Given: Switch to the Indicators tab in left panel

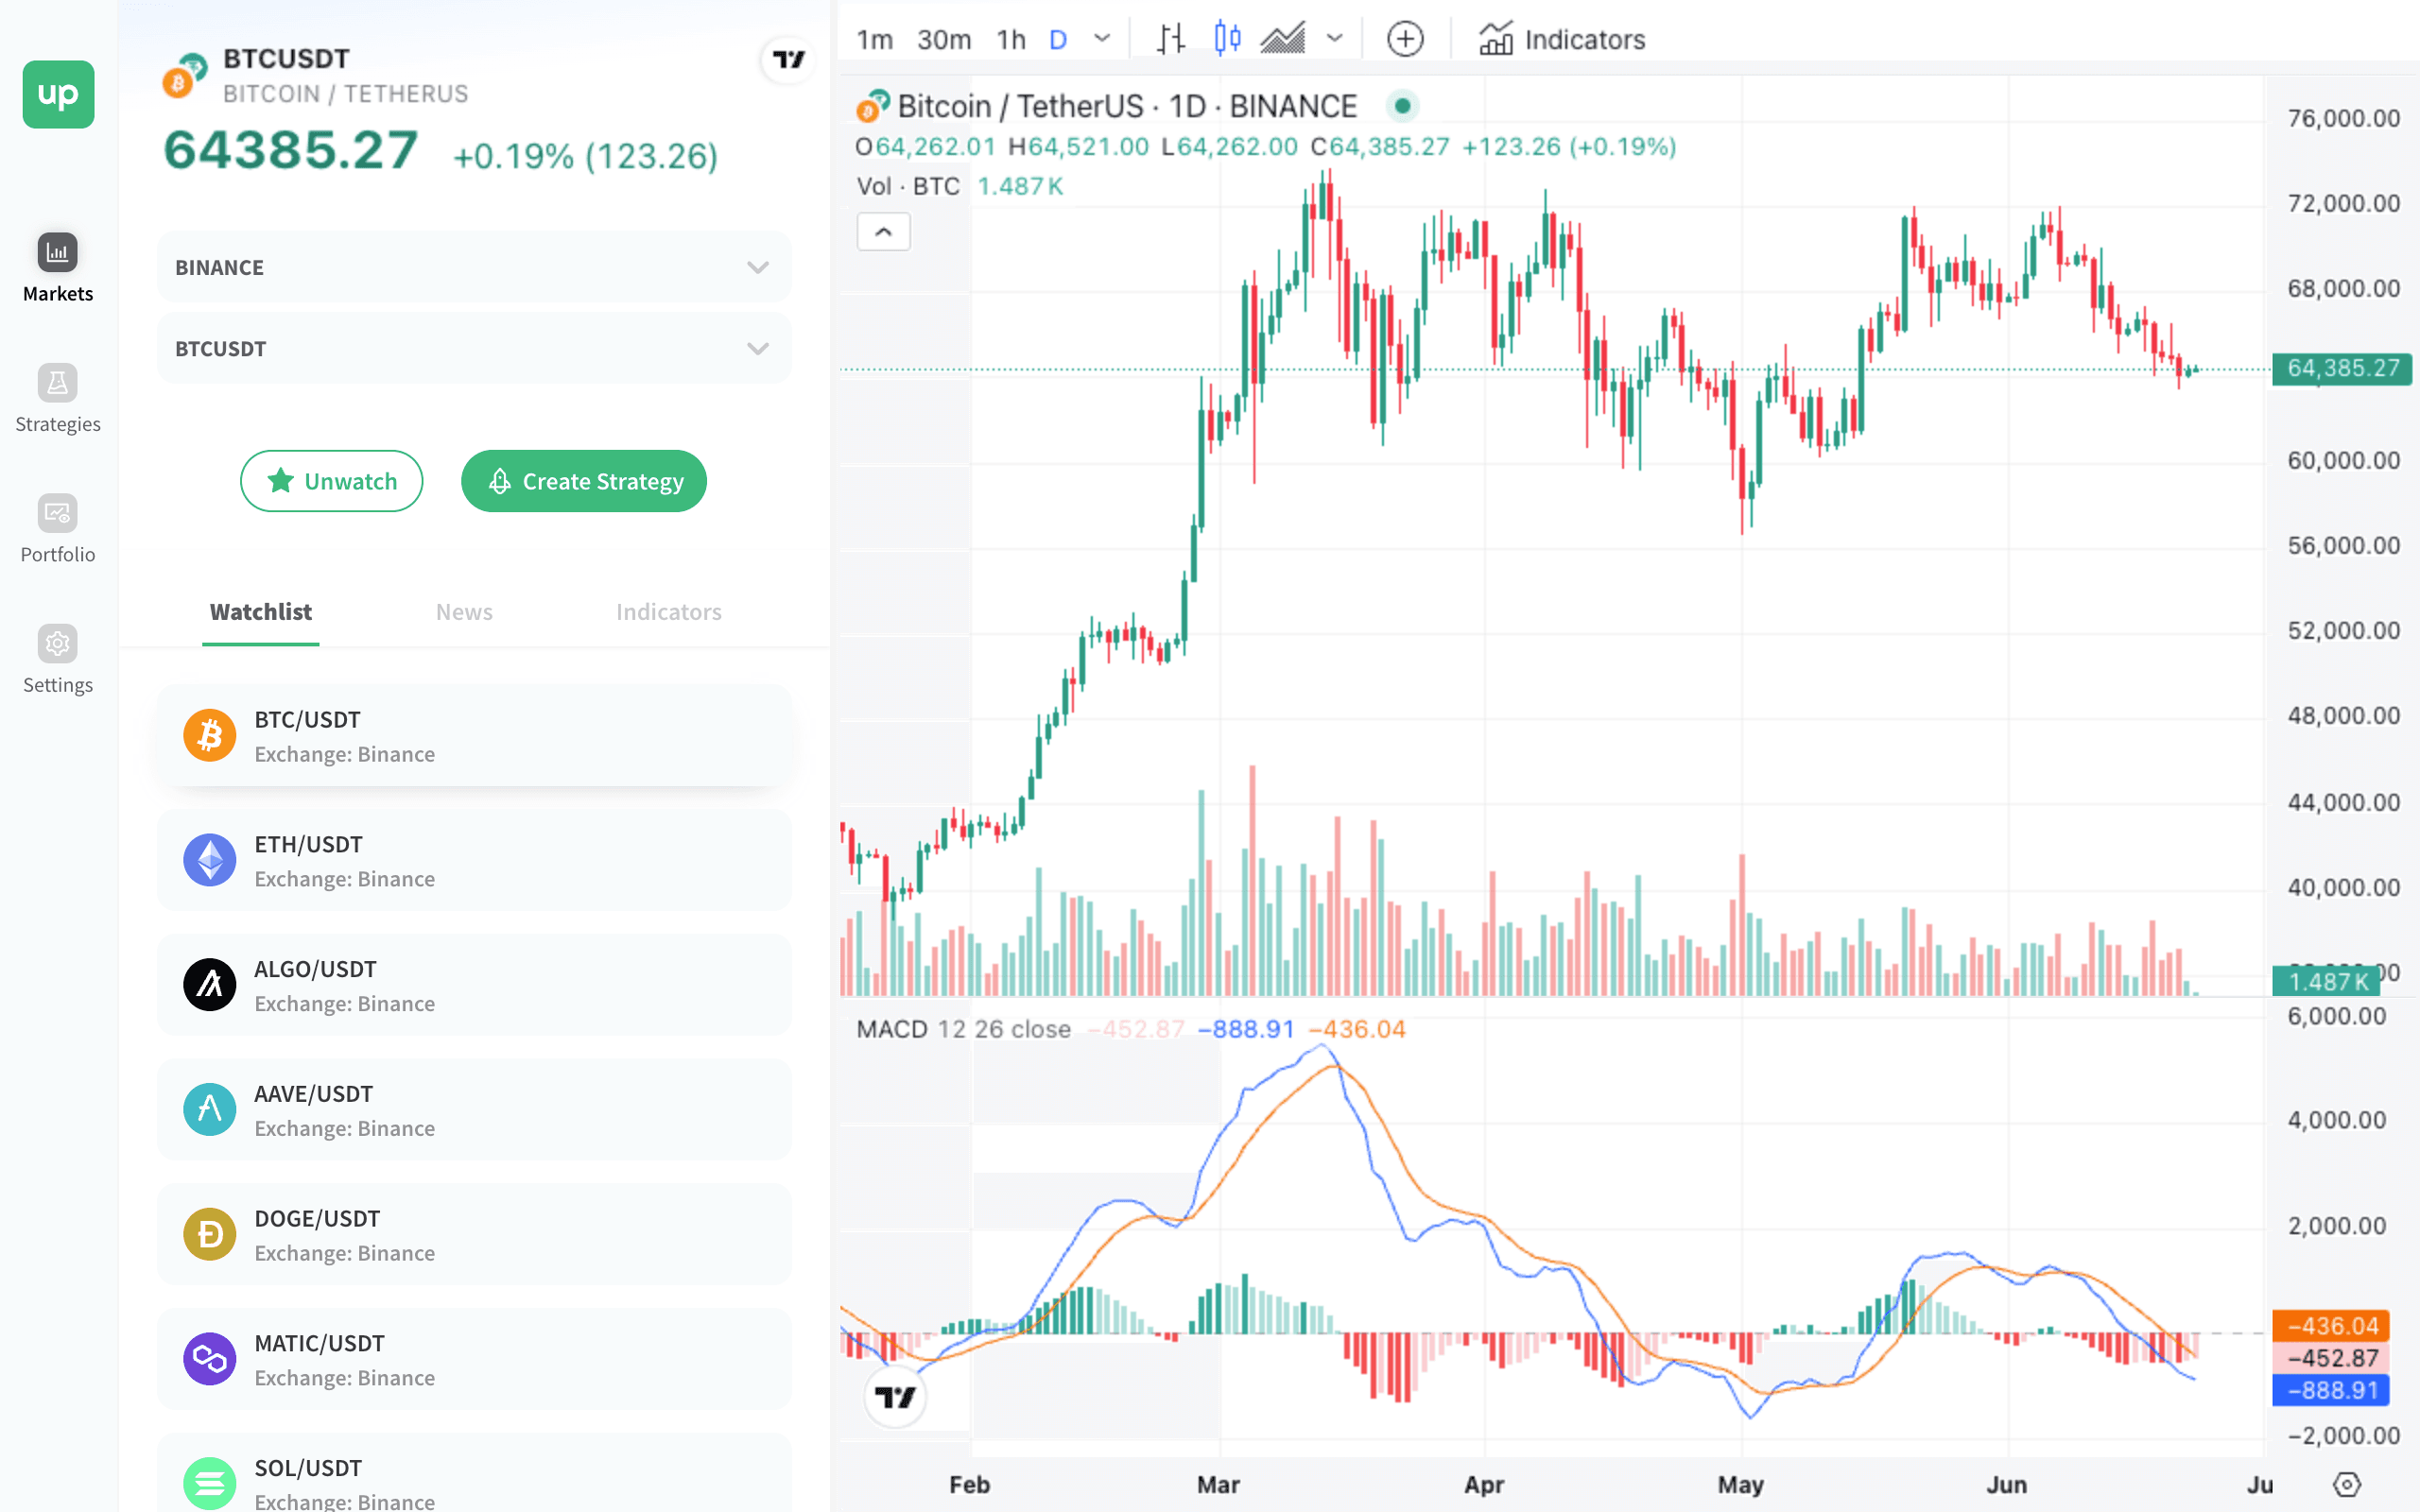Looking at the screenshot, I should pos(668,612).
